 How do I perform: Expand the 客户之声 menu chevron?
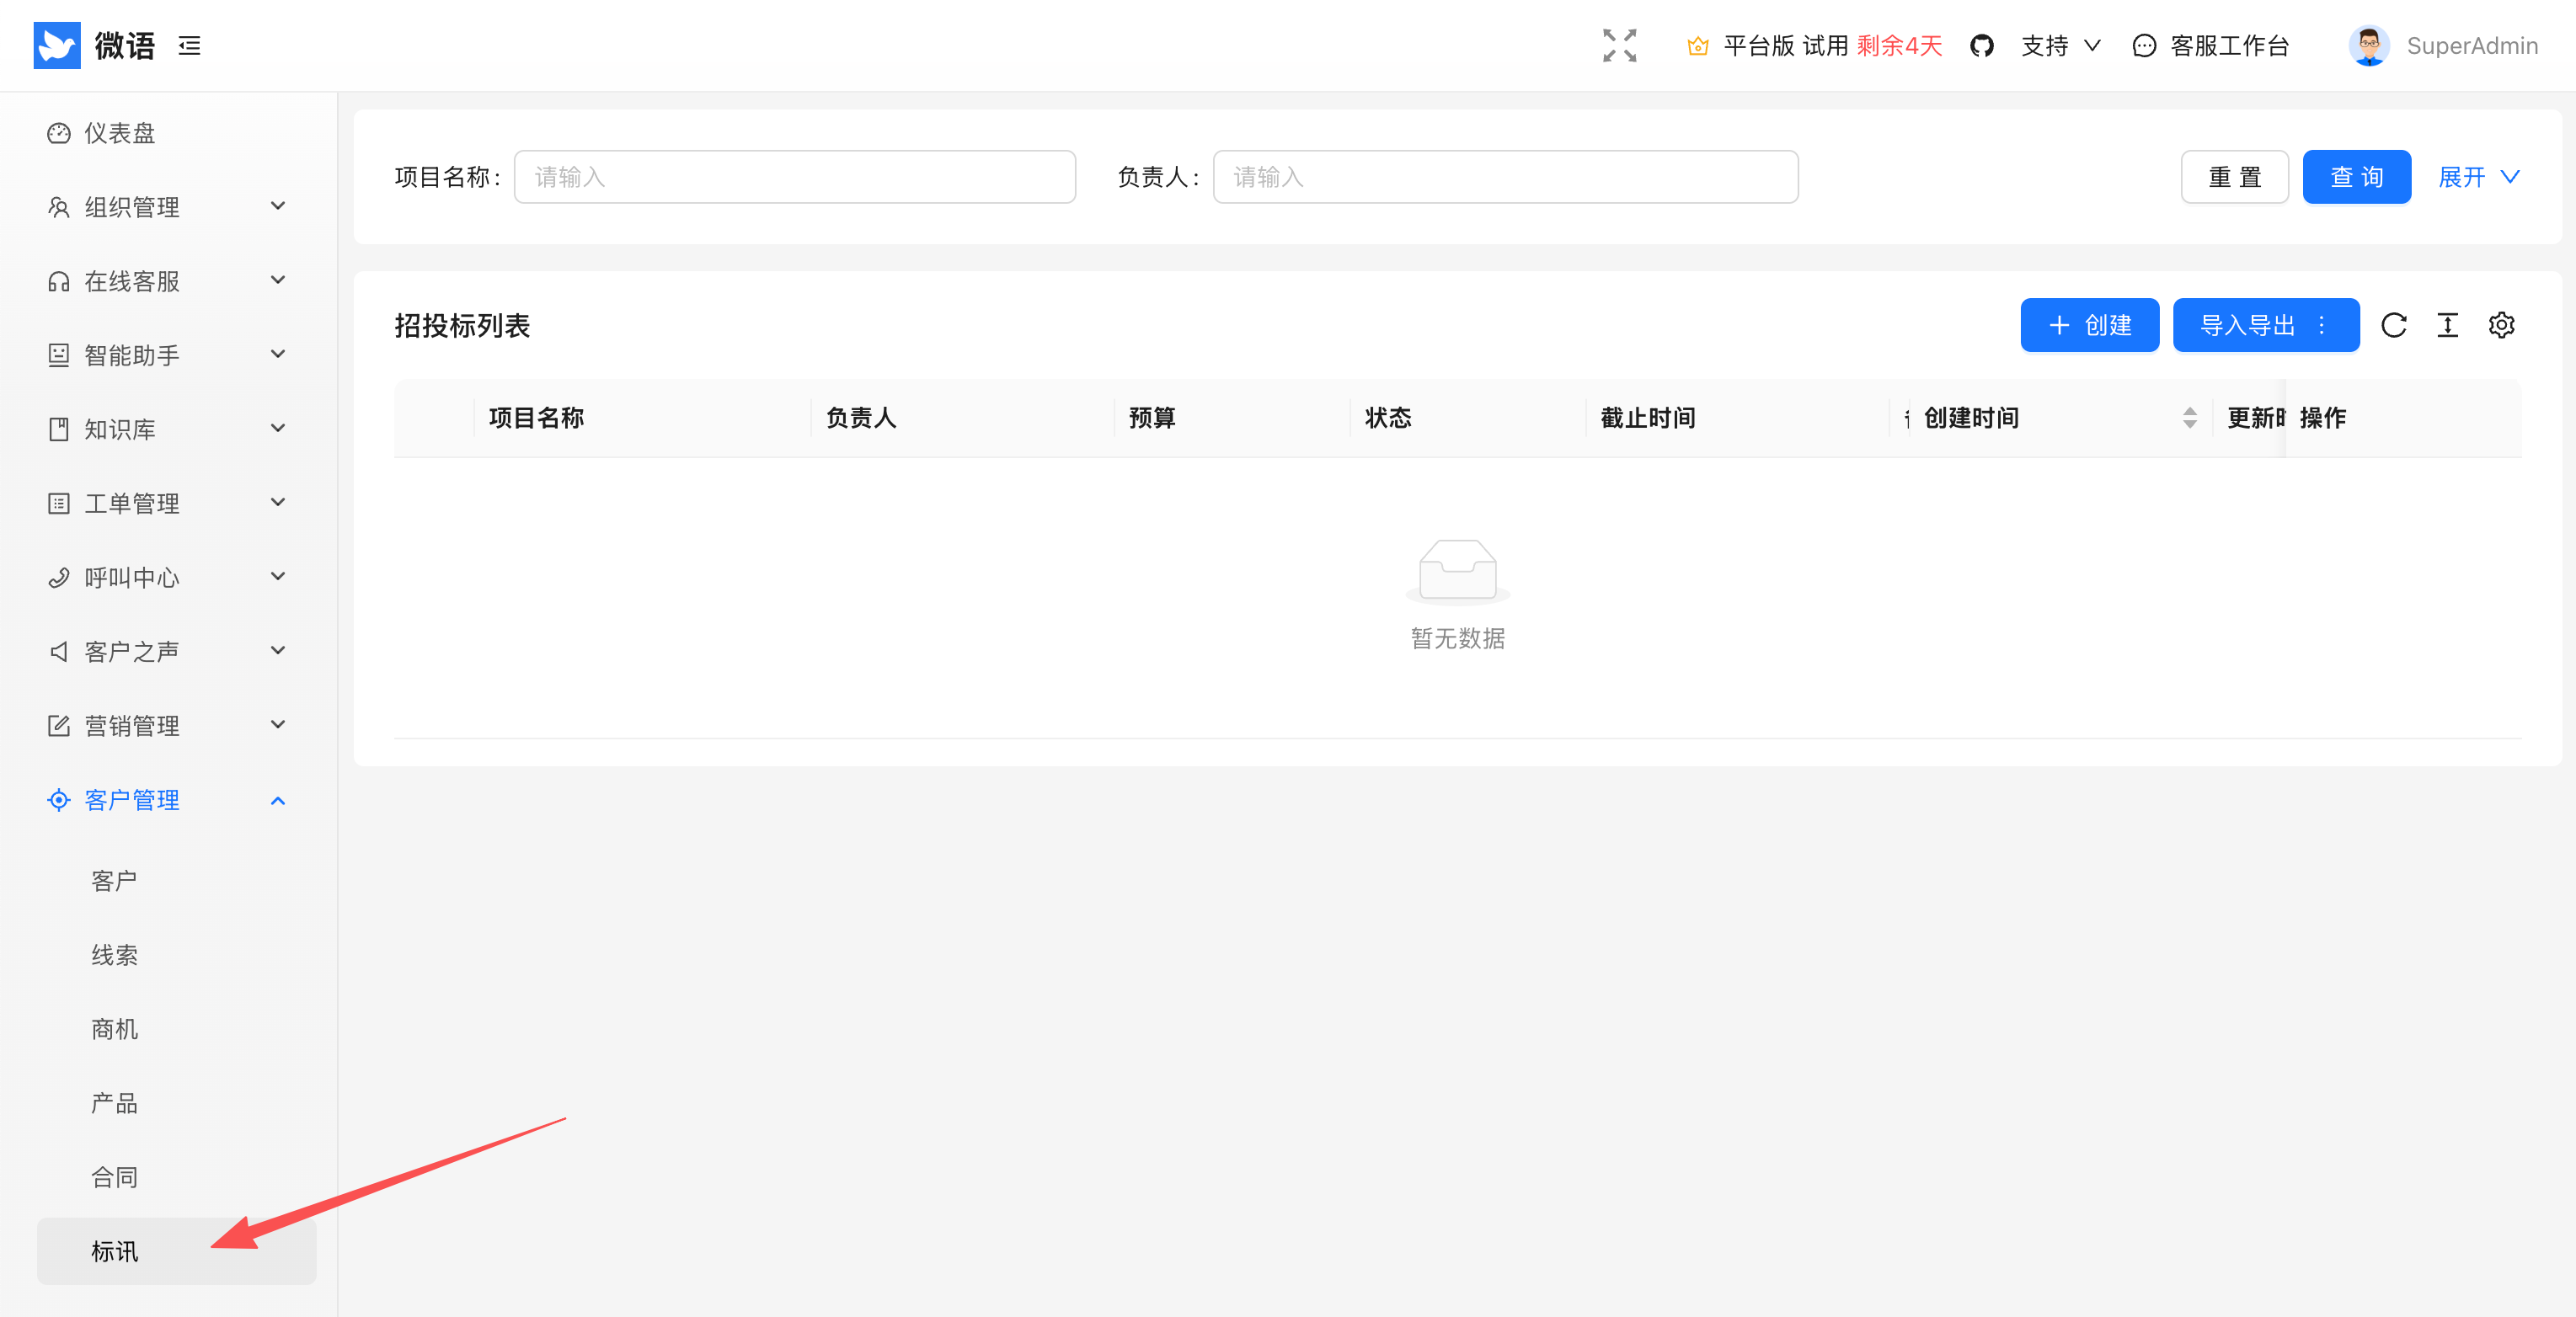pos(278,650)
